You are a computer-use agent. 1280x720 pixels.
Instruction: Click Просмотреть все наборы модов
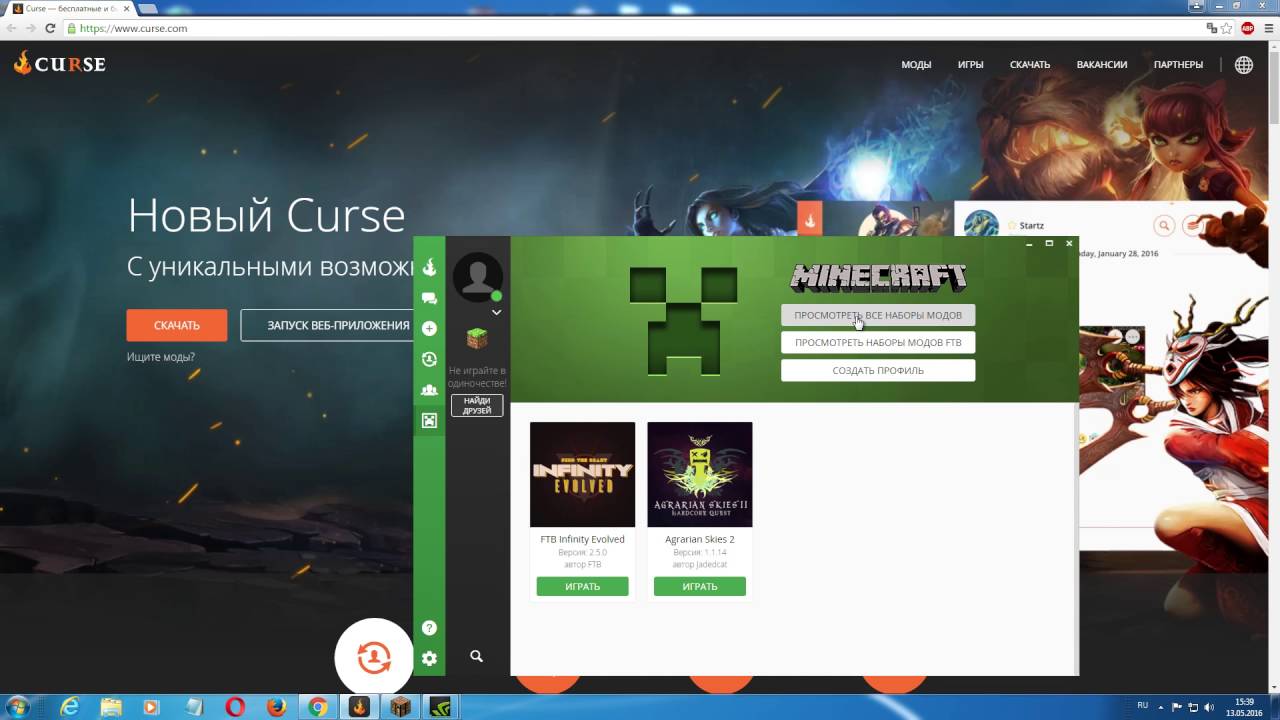878,315
